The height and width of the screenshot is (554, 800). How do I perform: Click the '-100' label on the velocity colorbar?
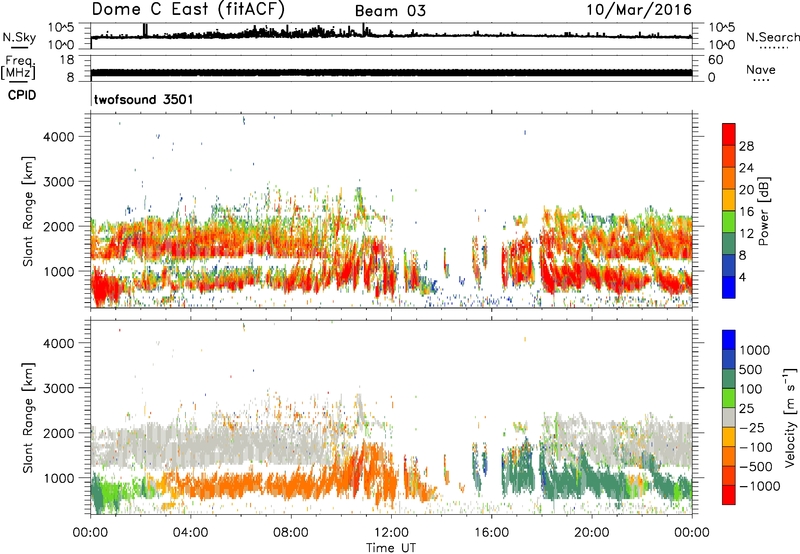pyautogui.click(x=756, y=447)
